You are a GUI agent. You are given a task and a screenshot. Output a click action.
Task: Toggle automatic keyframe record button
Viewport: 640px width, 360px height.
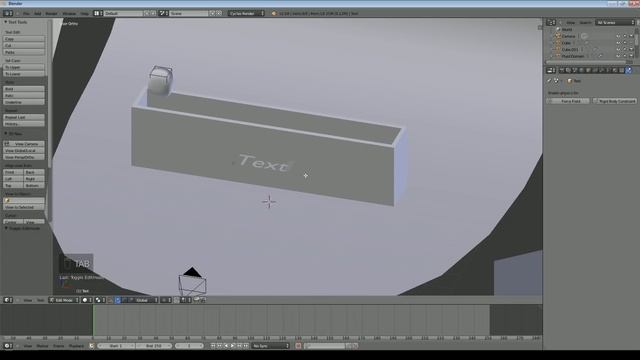coord(298,346)
